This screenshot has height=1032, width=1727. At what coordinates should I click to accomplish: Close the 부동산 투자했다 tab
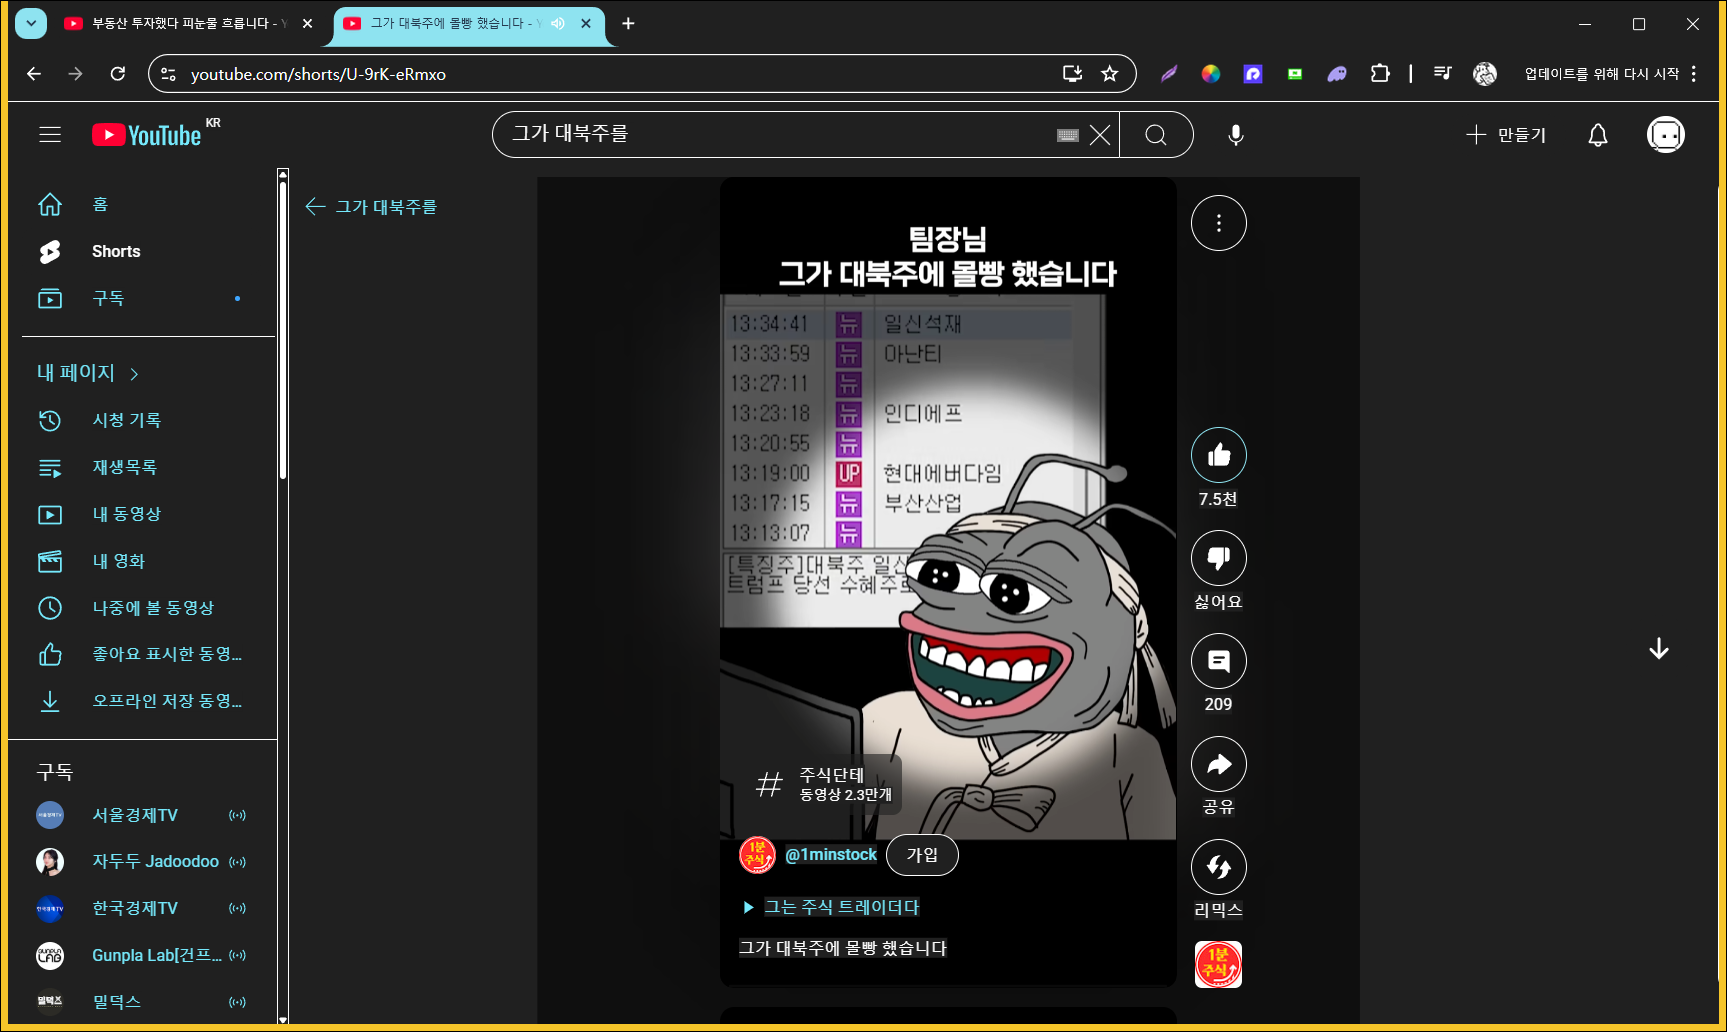click(308, 23)
